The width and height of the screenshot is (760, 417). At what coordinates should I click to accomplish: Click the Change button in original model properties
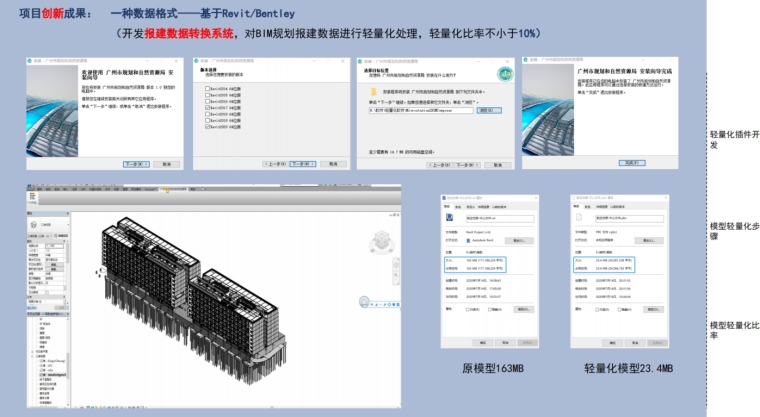coord(518,240)
